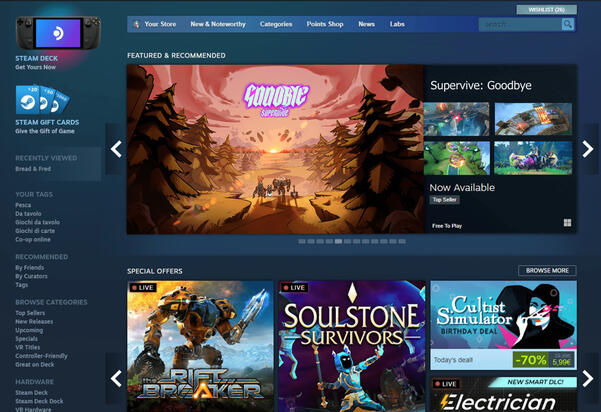The height and width of the screenshot is (412, 601).
Task: View bottom-left Supervive screenshot thumbnail
Action: tap(456, 158)
